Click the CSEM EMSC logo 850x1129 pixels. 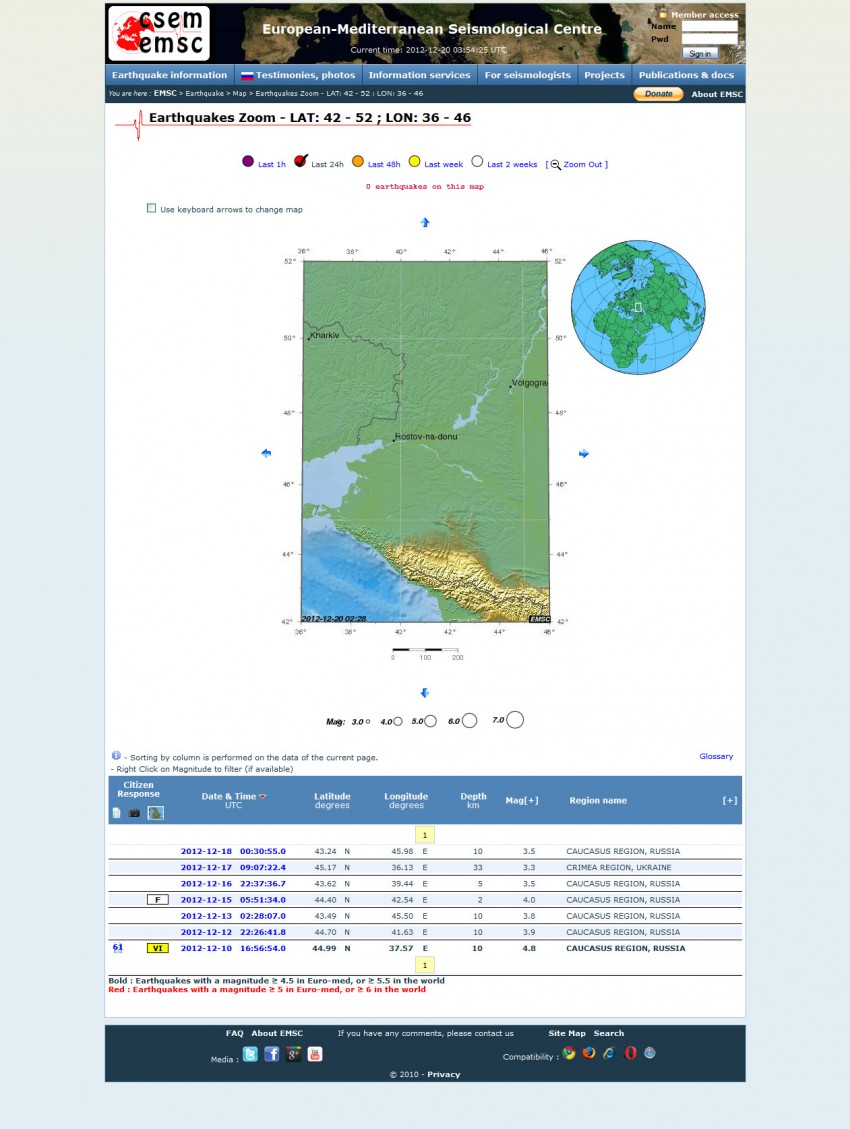(159, 34)
